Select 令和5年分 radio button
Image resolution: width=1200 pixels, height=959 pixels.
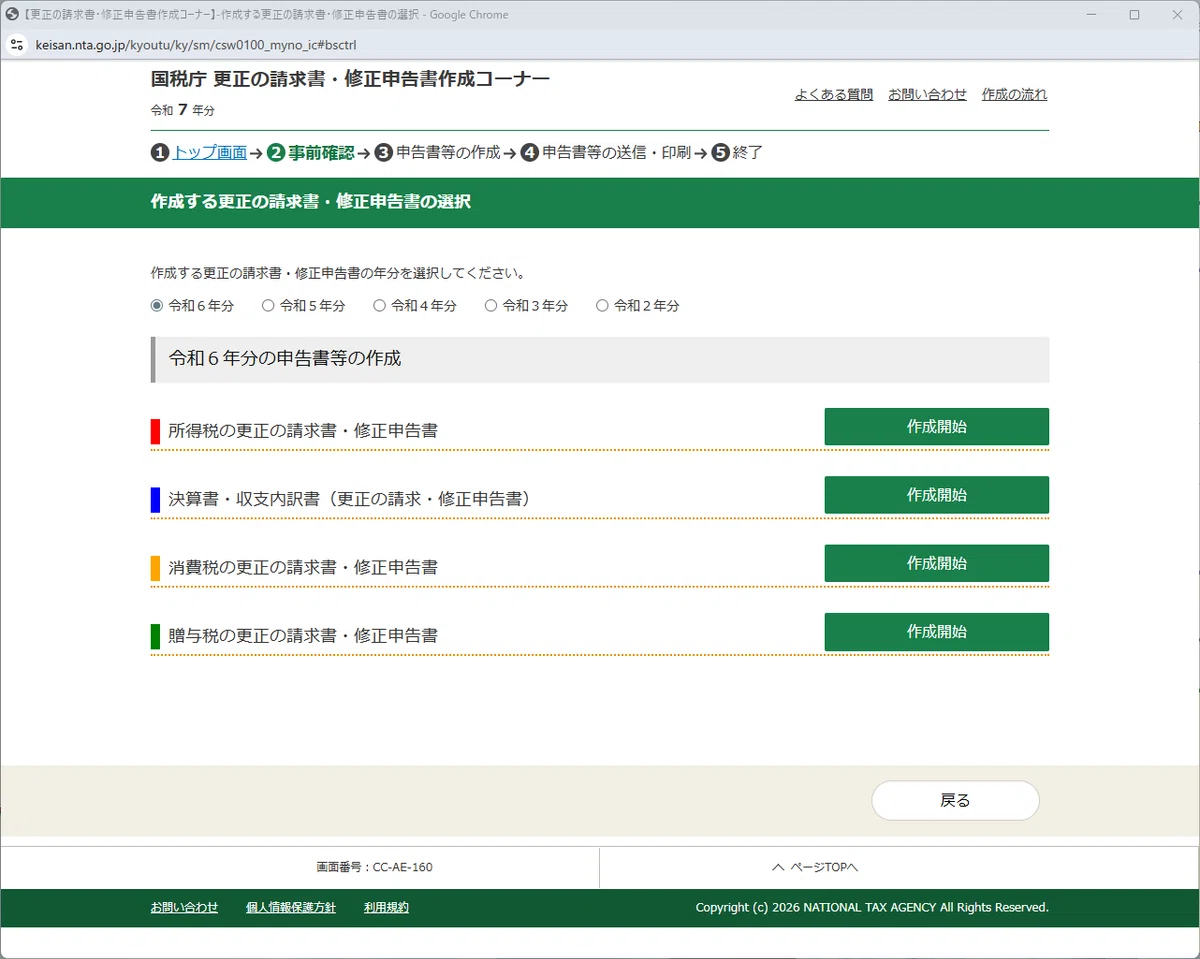coord(268,306)
